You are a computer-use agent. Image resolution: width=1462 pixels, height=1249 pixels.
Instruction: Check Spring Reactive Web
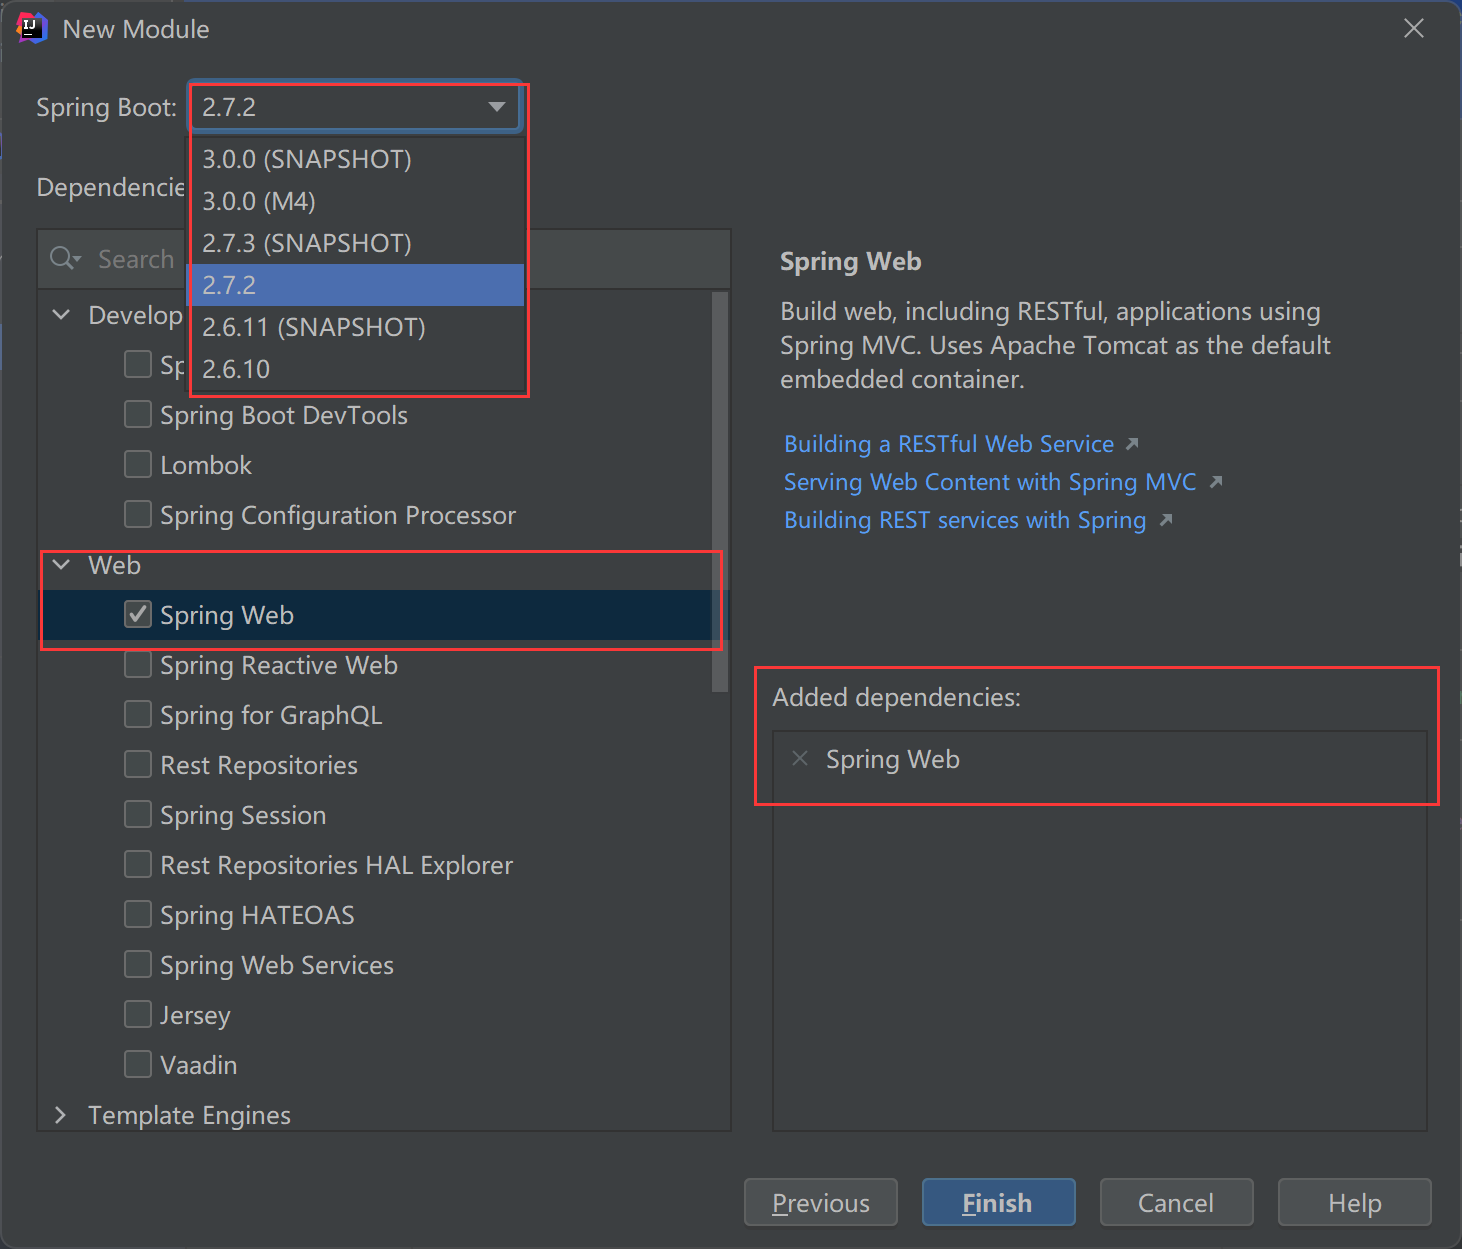point(138,664)
